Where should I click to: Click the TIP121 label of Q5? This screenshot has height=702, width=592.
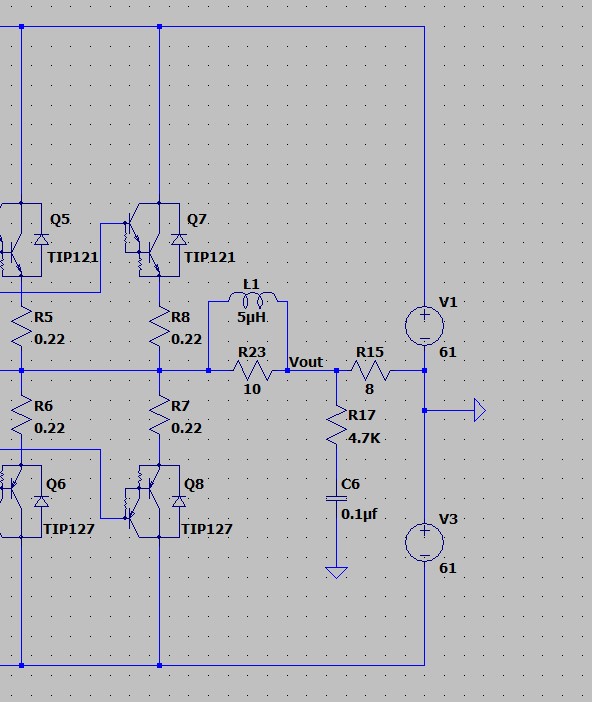tap(73, 257)
